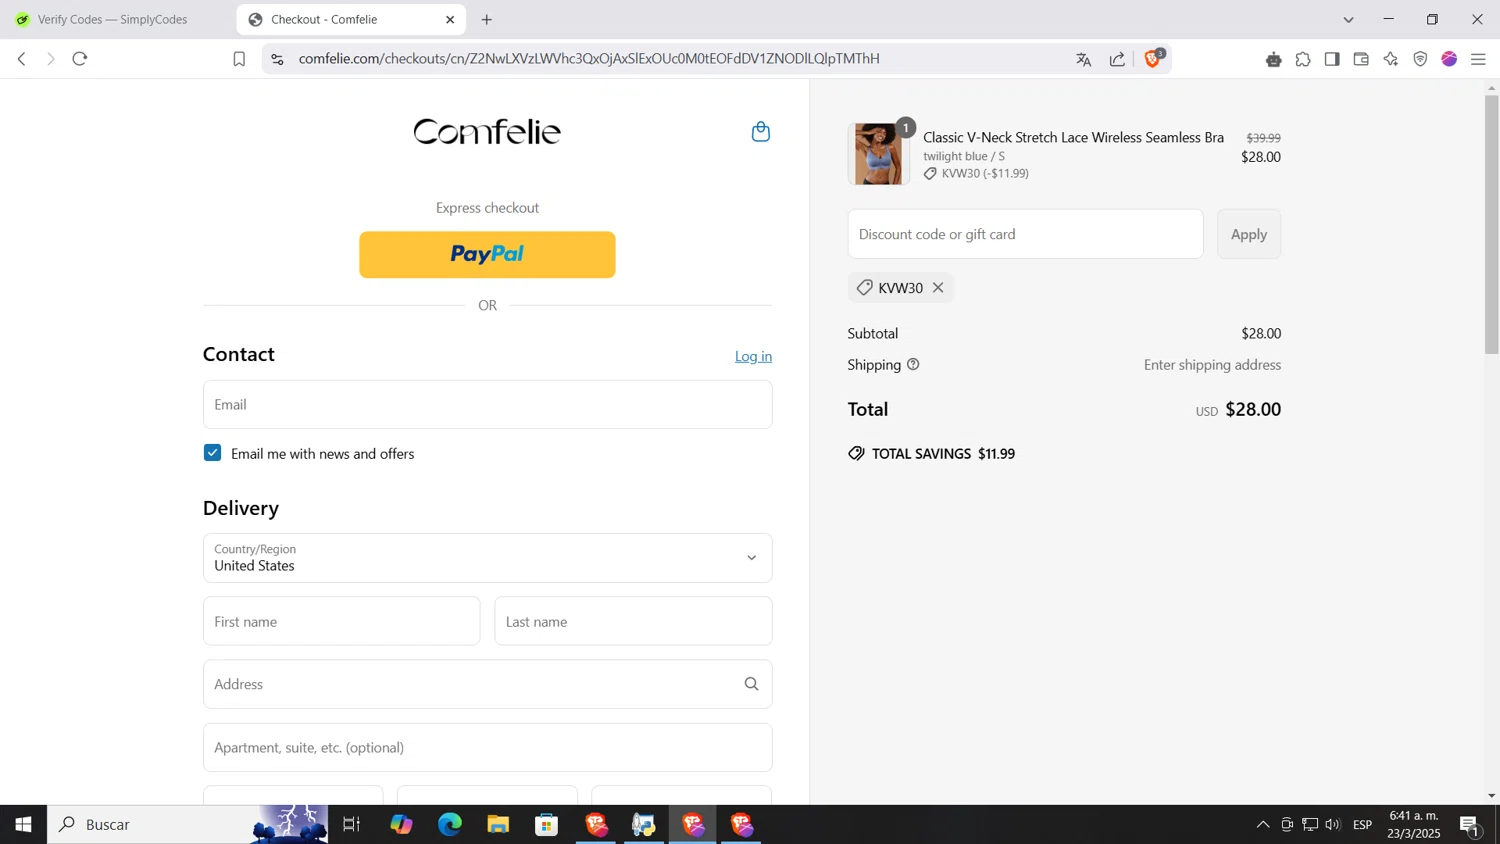Open the browser translate icon

(x=1083, y=59)
